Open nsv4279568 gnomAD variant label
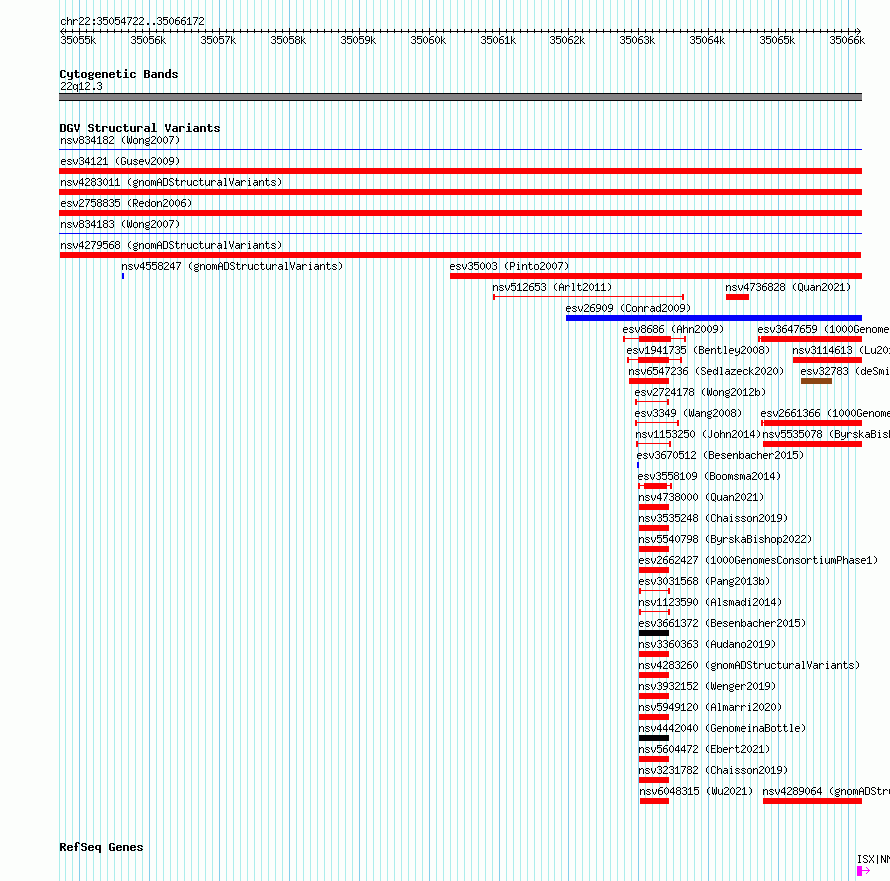 coord(171,245)
